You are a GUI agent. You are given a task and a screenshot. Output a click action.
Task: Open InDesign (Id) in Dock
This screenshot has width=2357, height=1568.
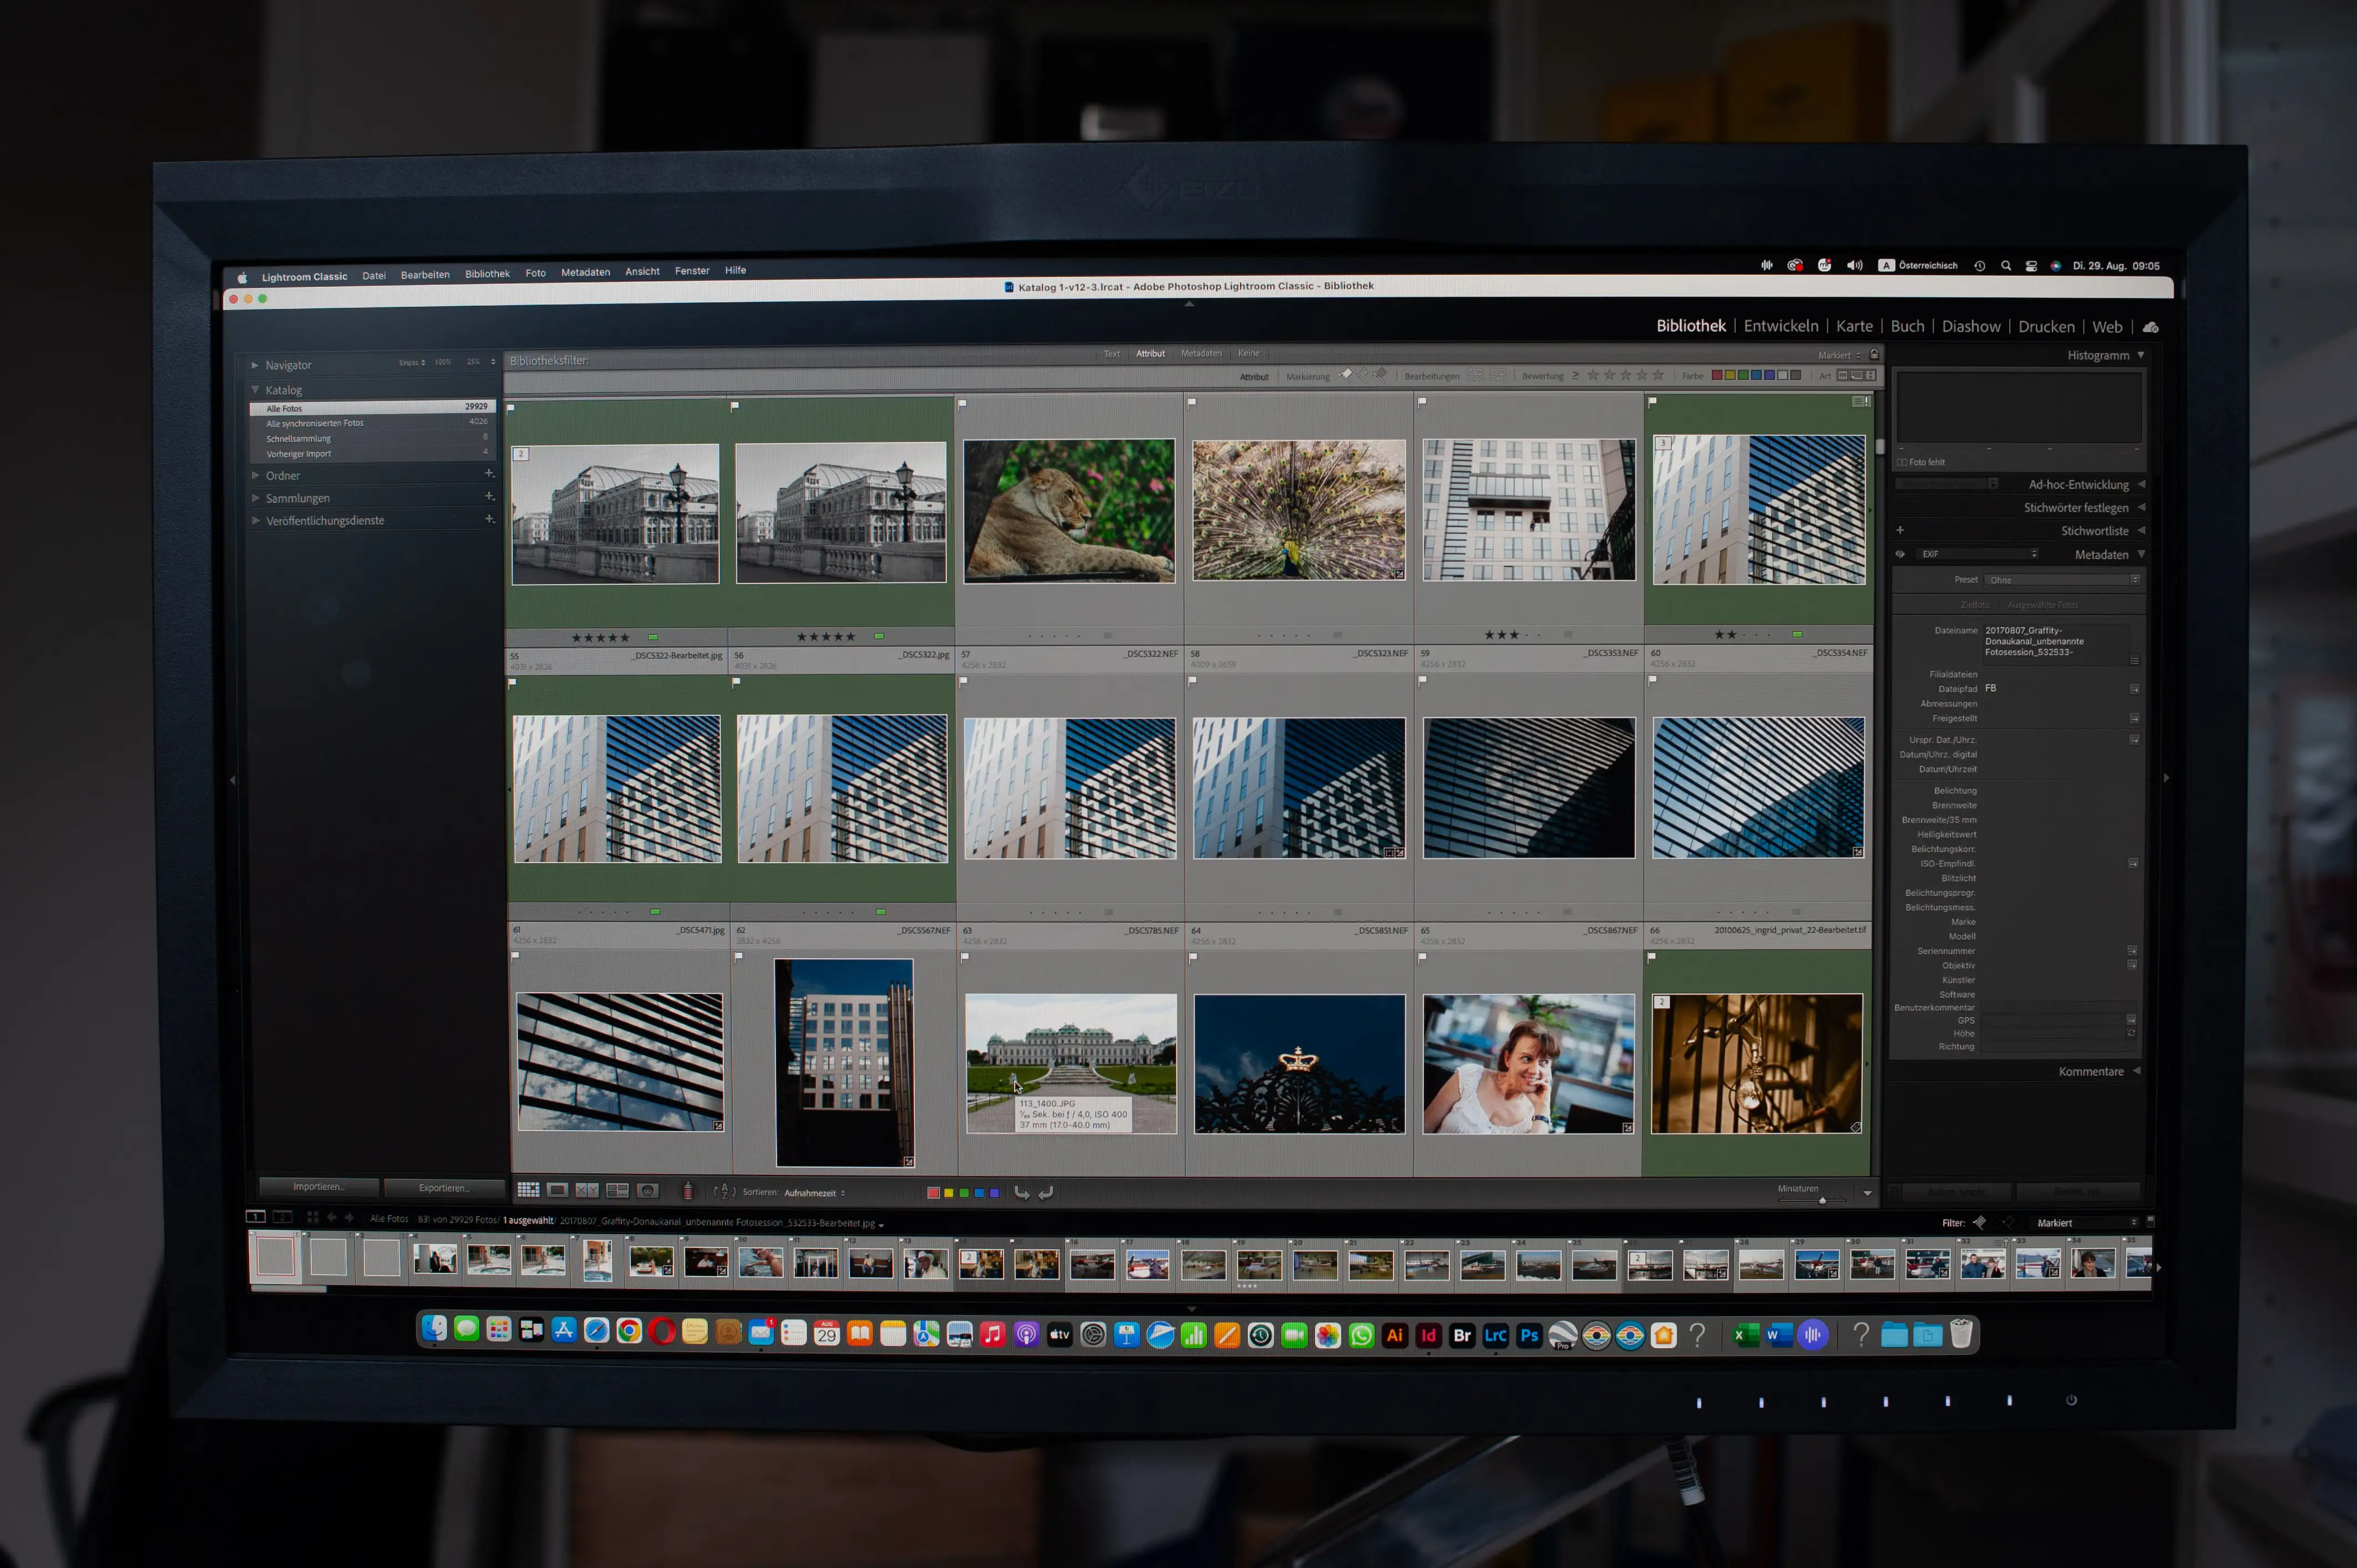click(1428, 1334)
